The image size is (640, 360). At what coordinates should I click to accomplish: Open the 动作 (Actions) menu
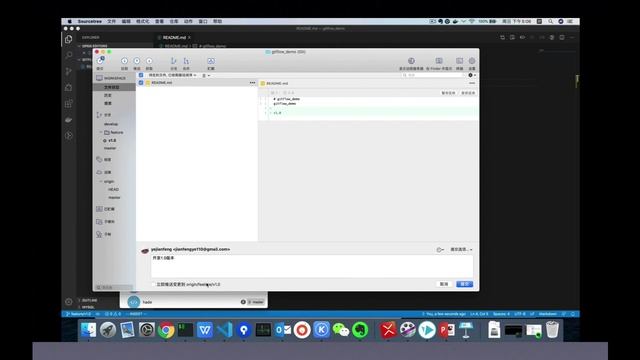coord(188,21)
